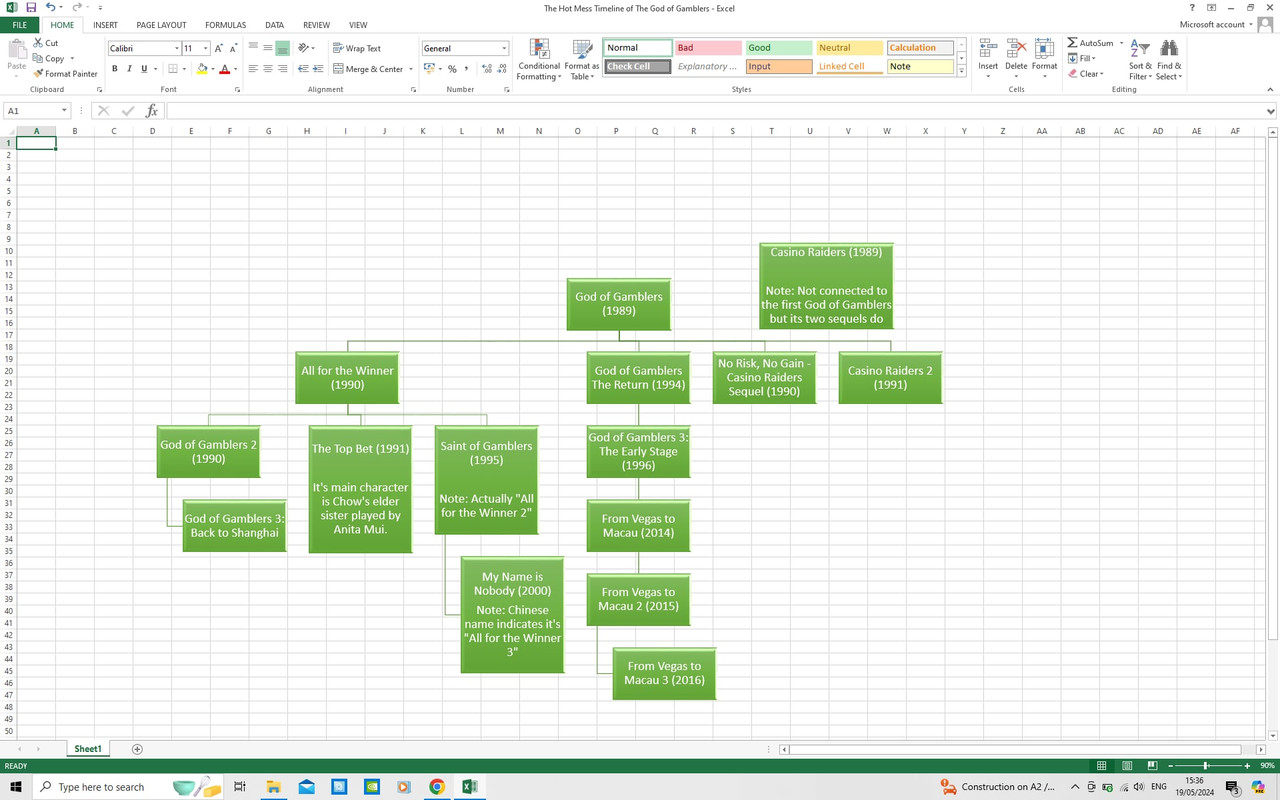The height and width of the screenshot is (800, 1280).
Task: Open the font size 11 dropdown
Action: (206, 48)
